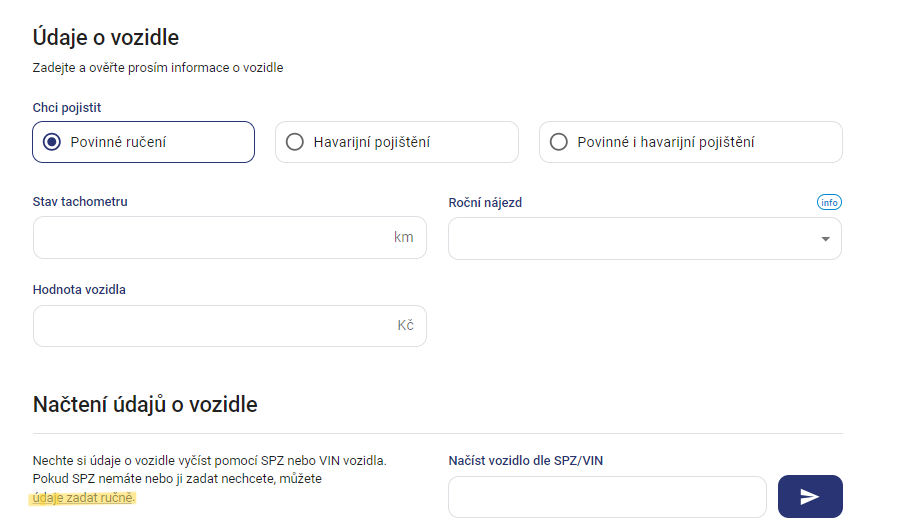The image size is (897, 532).
Task: Expand Roční nájezd using its arrow
Action: (825, 239)
